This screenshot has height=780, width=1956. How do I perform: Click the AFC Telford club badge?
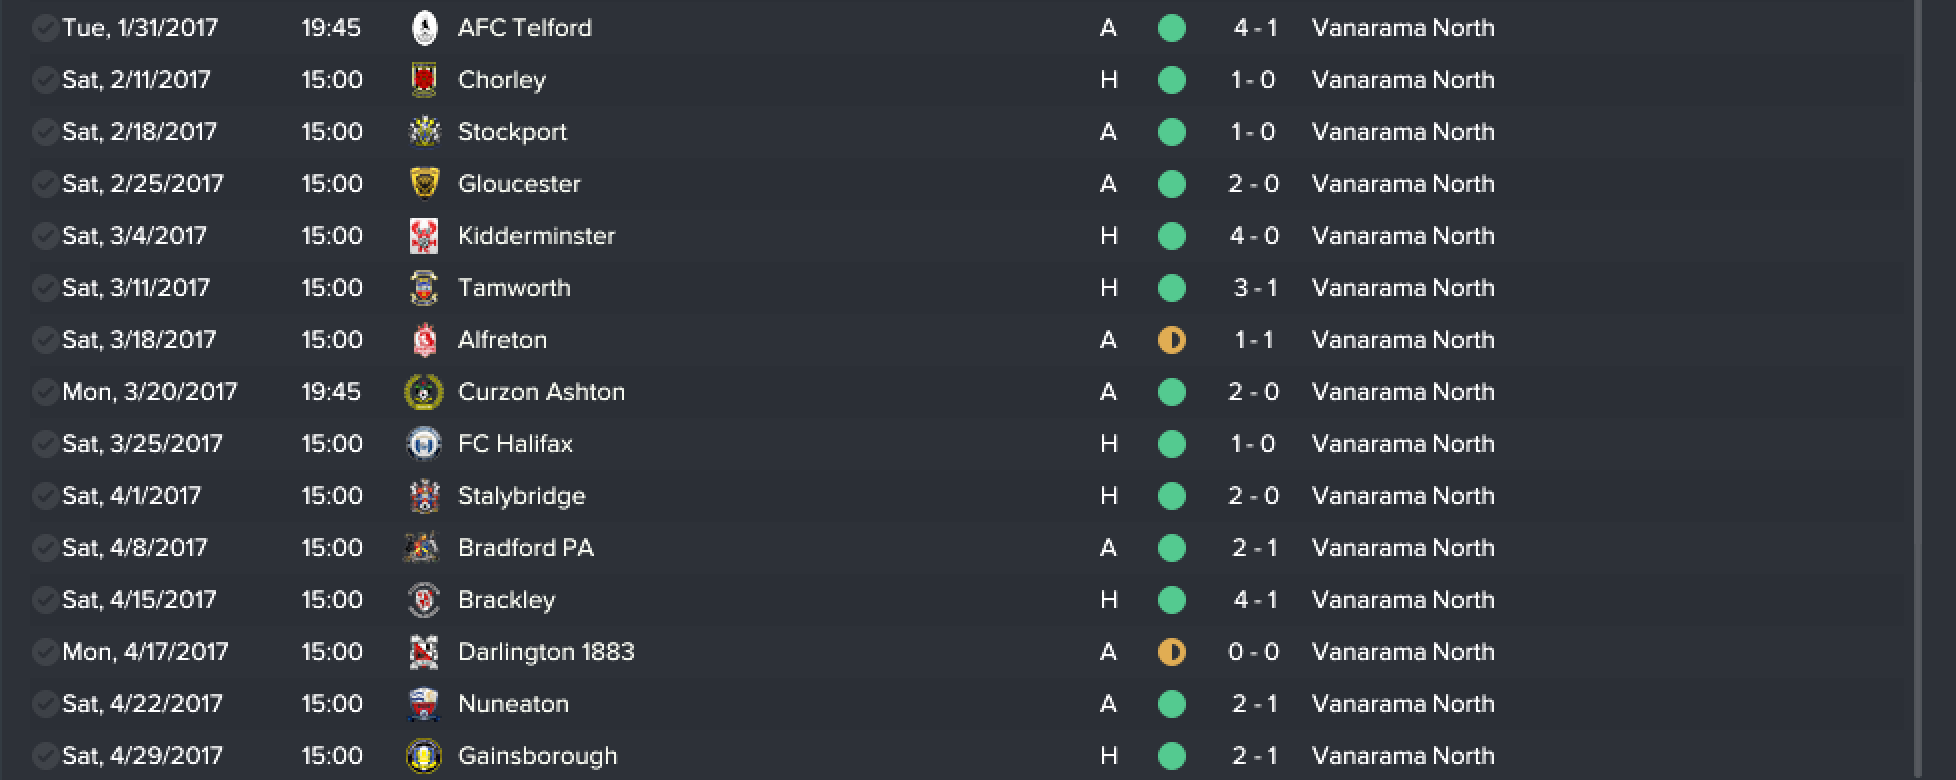(x=424, y=28)
